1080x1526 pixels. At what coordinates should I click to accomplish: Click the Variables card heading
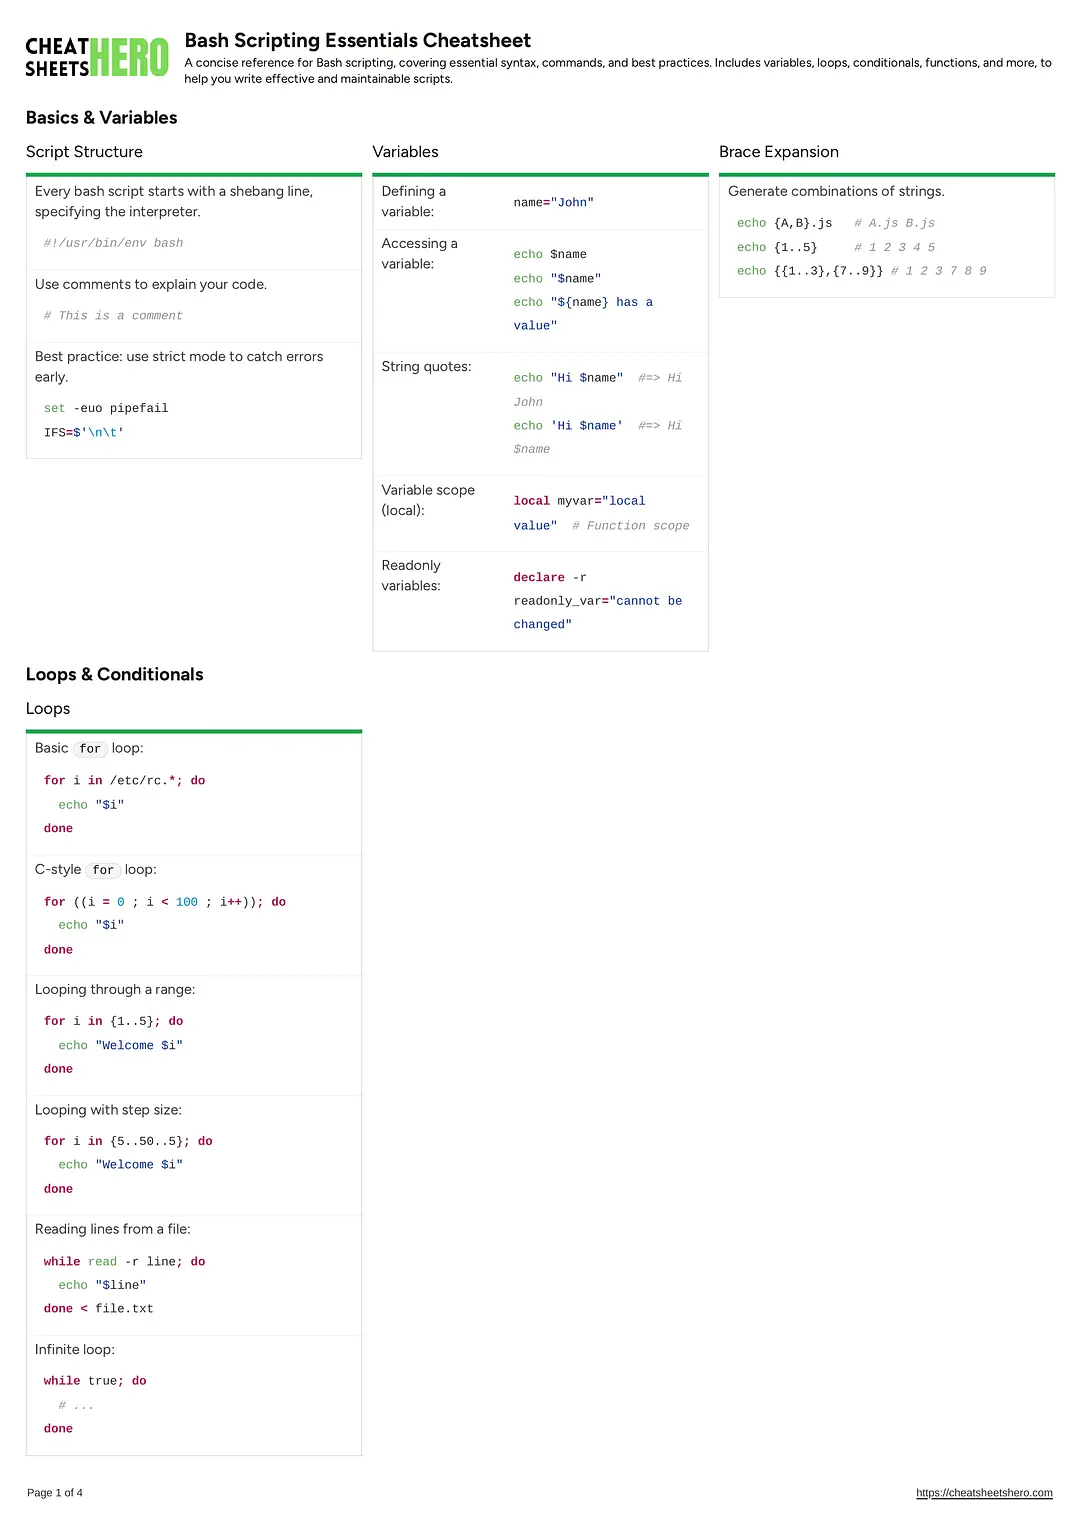click(405, 152)
